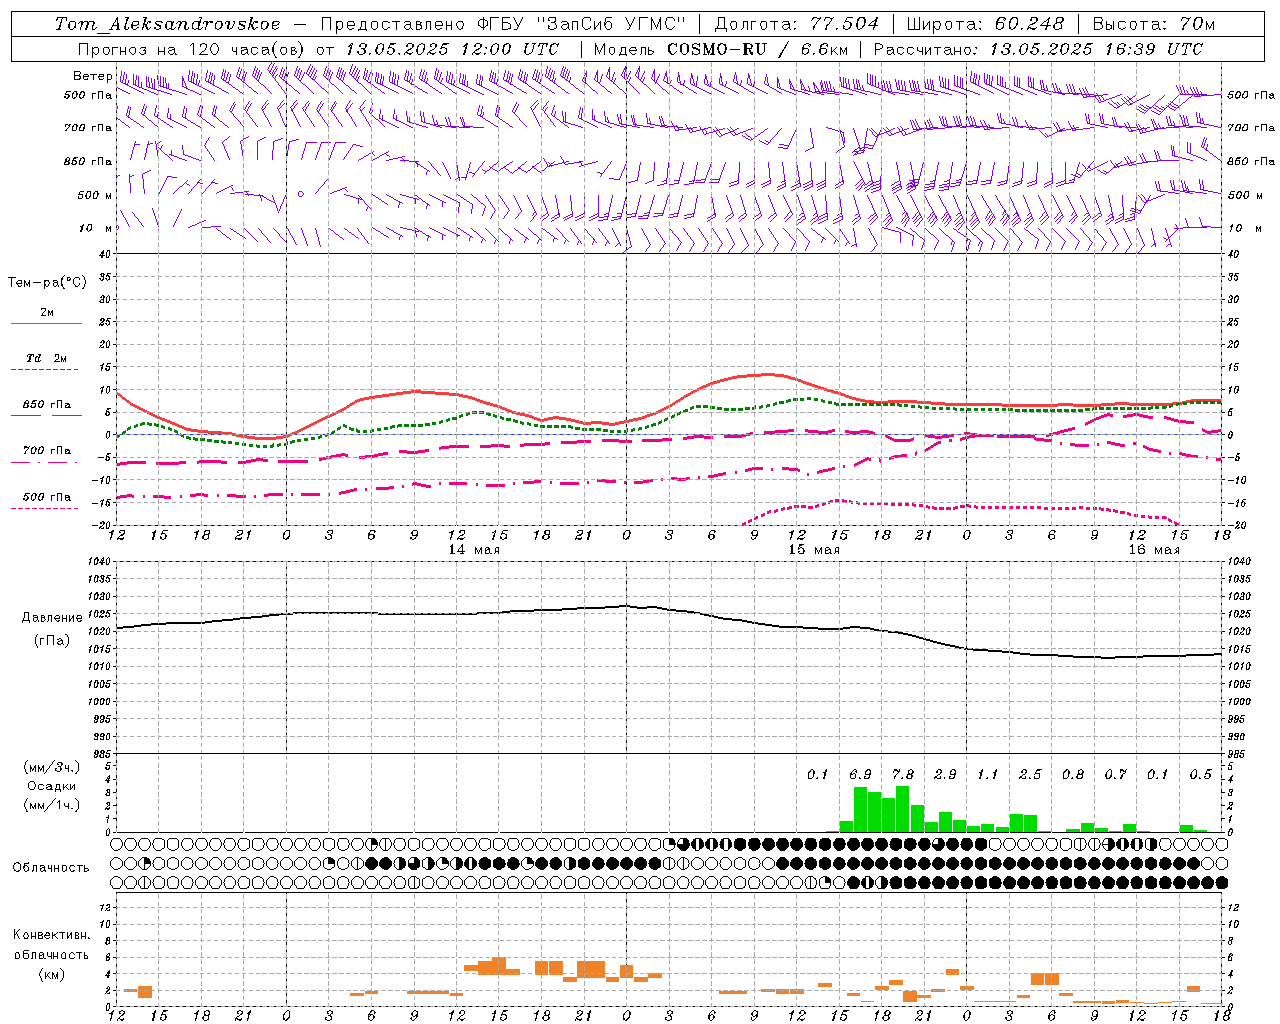Click the 0.7 precipitation value
1280x1024 pixels.
point(1115,775)
